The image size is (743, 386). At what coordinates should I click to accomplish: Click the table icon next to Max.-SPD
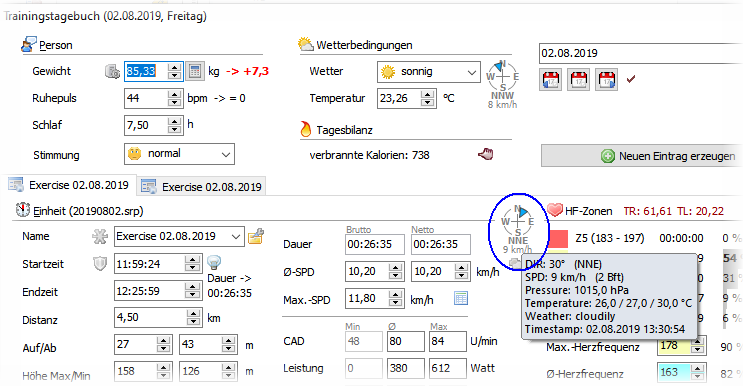pos(461,298)
